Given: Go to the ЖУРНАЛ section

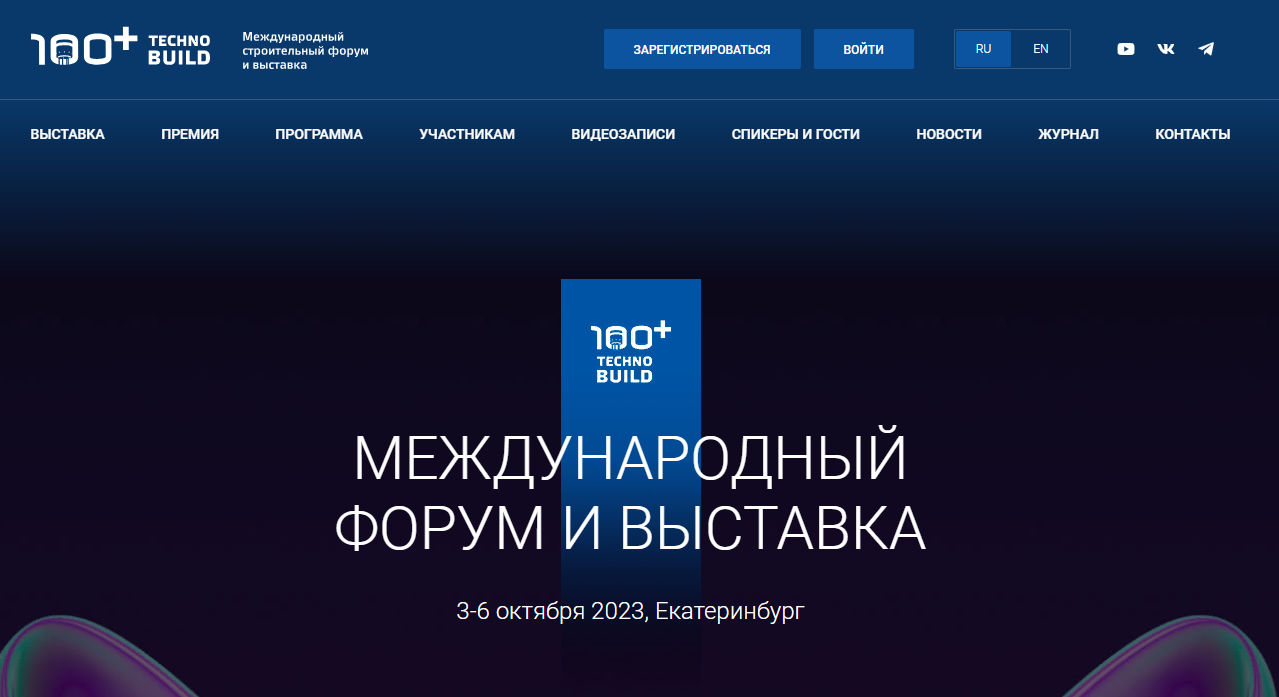Looking at the screenshot, I should coord(1068,134).
